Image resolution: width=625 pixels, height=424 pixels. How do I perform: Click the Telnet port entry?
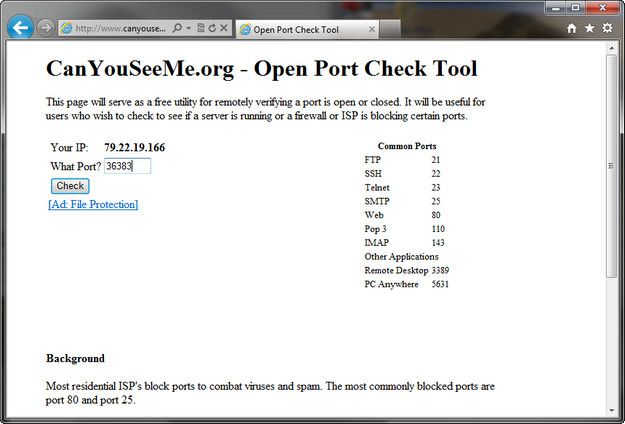(x=402, y=188)
